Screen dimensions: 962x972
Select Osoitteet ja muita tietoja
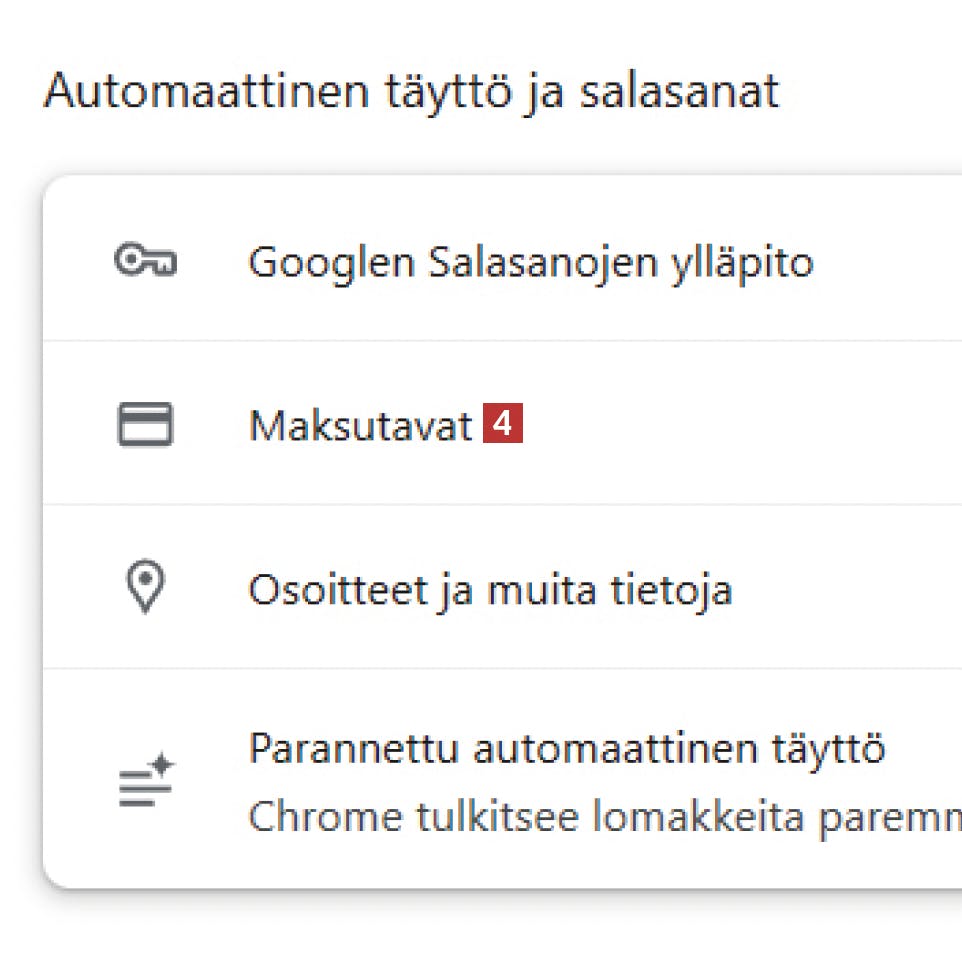click(490, 590)
